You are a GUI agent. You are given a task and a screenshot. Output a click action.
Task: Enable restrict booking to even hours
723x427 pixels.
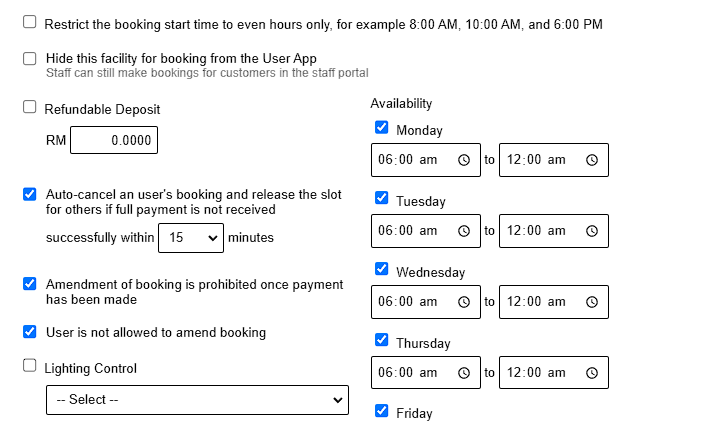point(30,22)
